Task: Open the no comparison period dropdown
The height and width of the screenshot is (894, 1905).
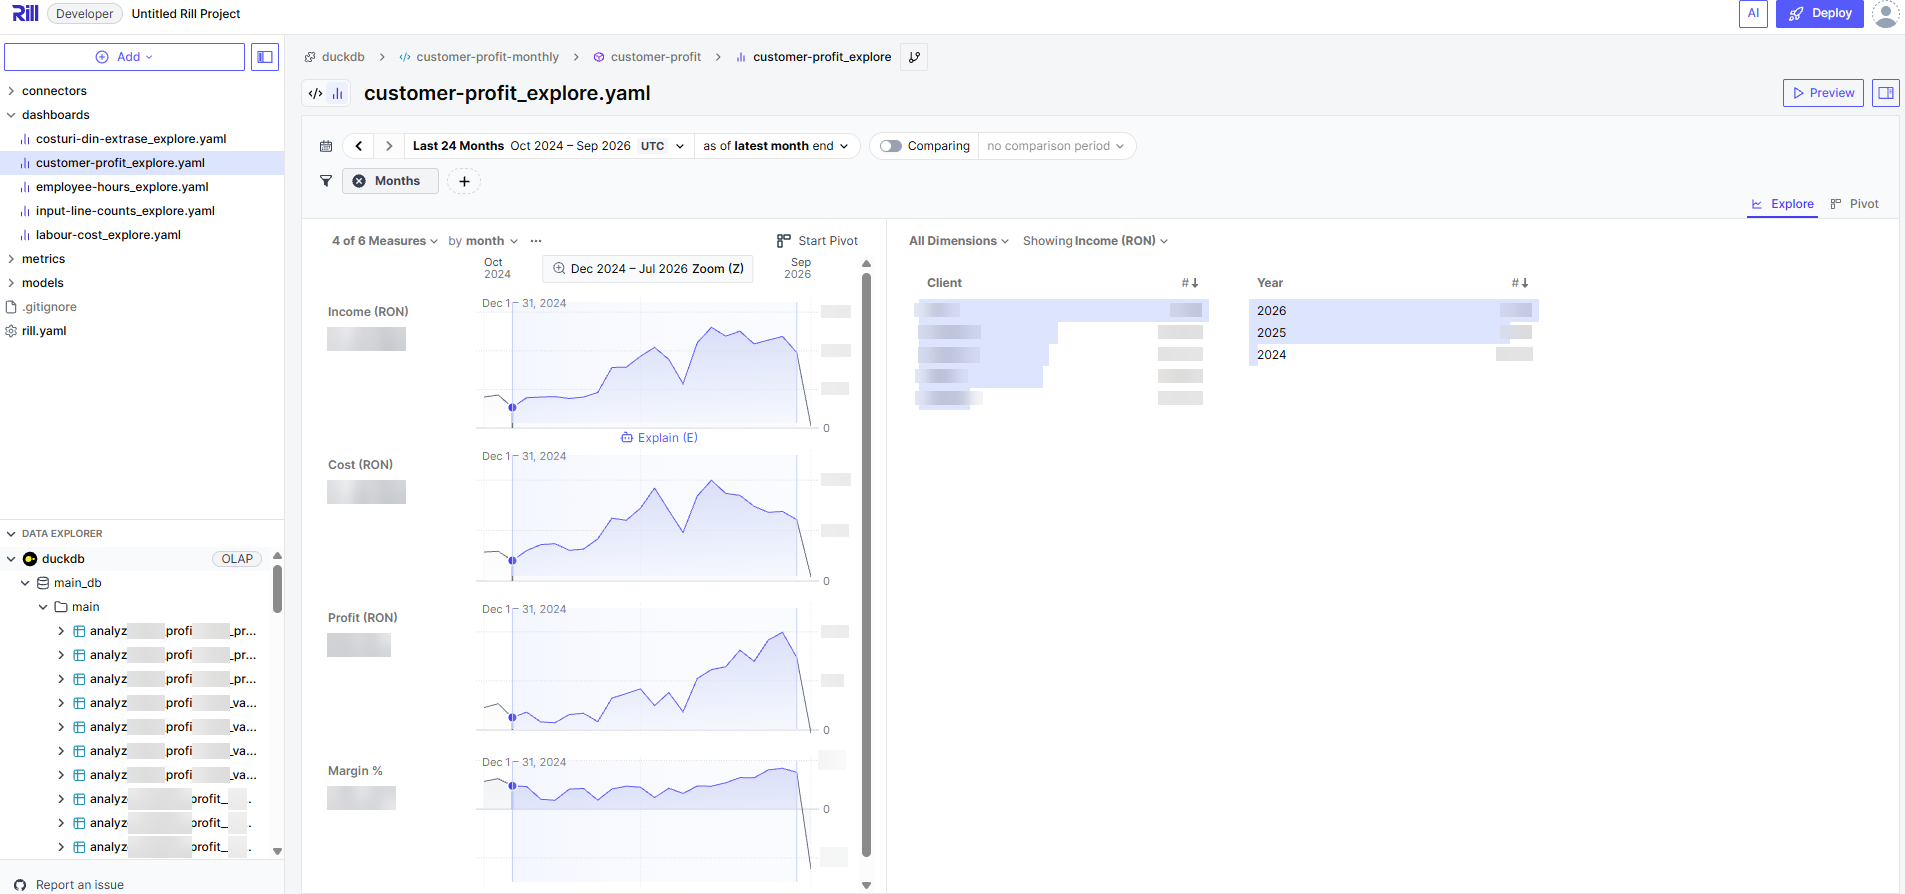Action: pos(1056,146)
